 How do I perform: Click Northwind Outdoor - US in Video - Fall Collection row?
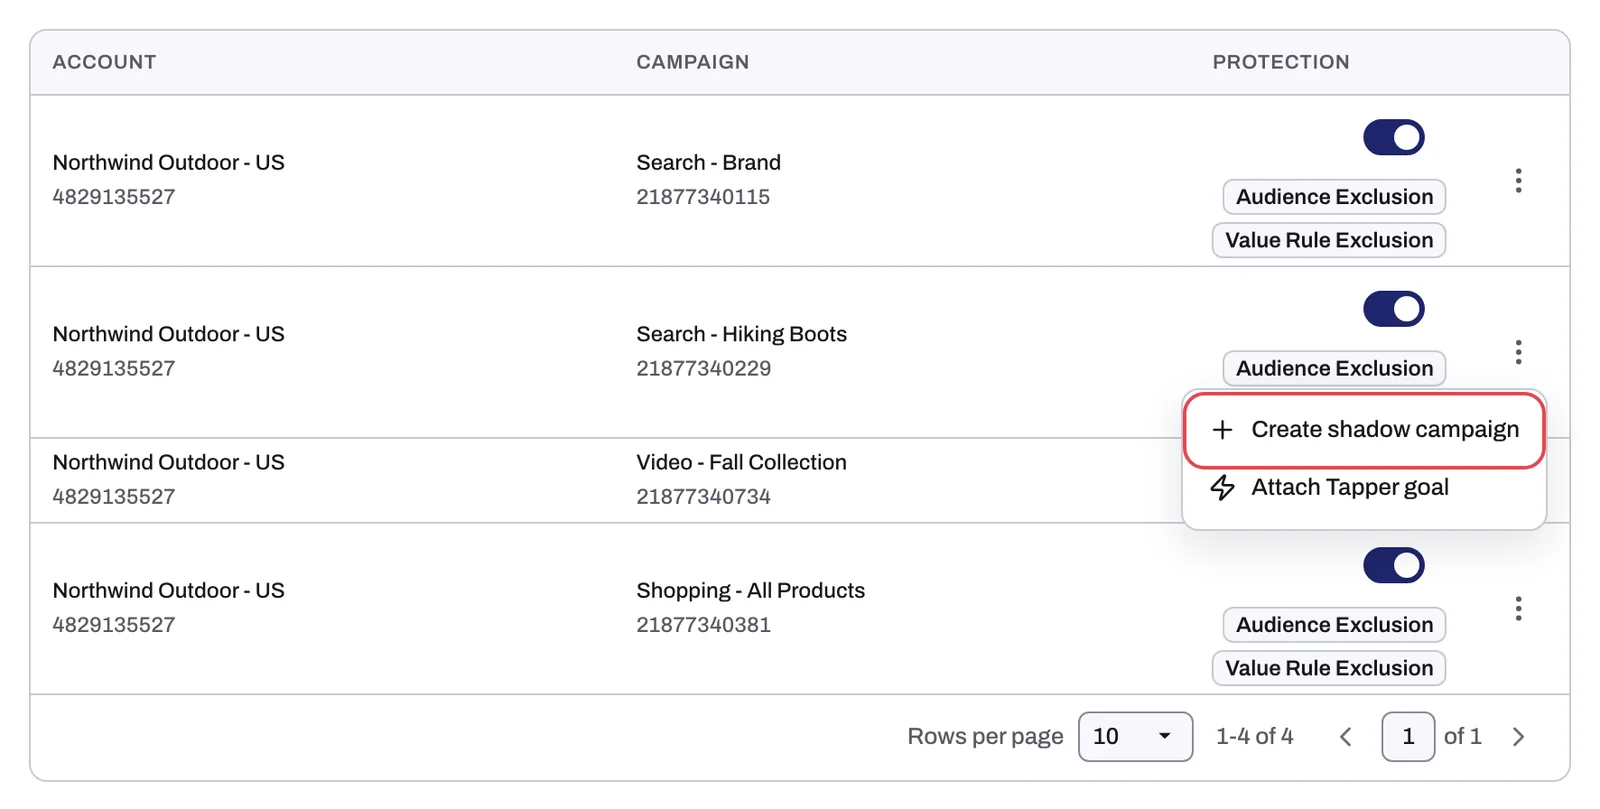pyautogui.click(x=168, y=462)
